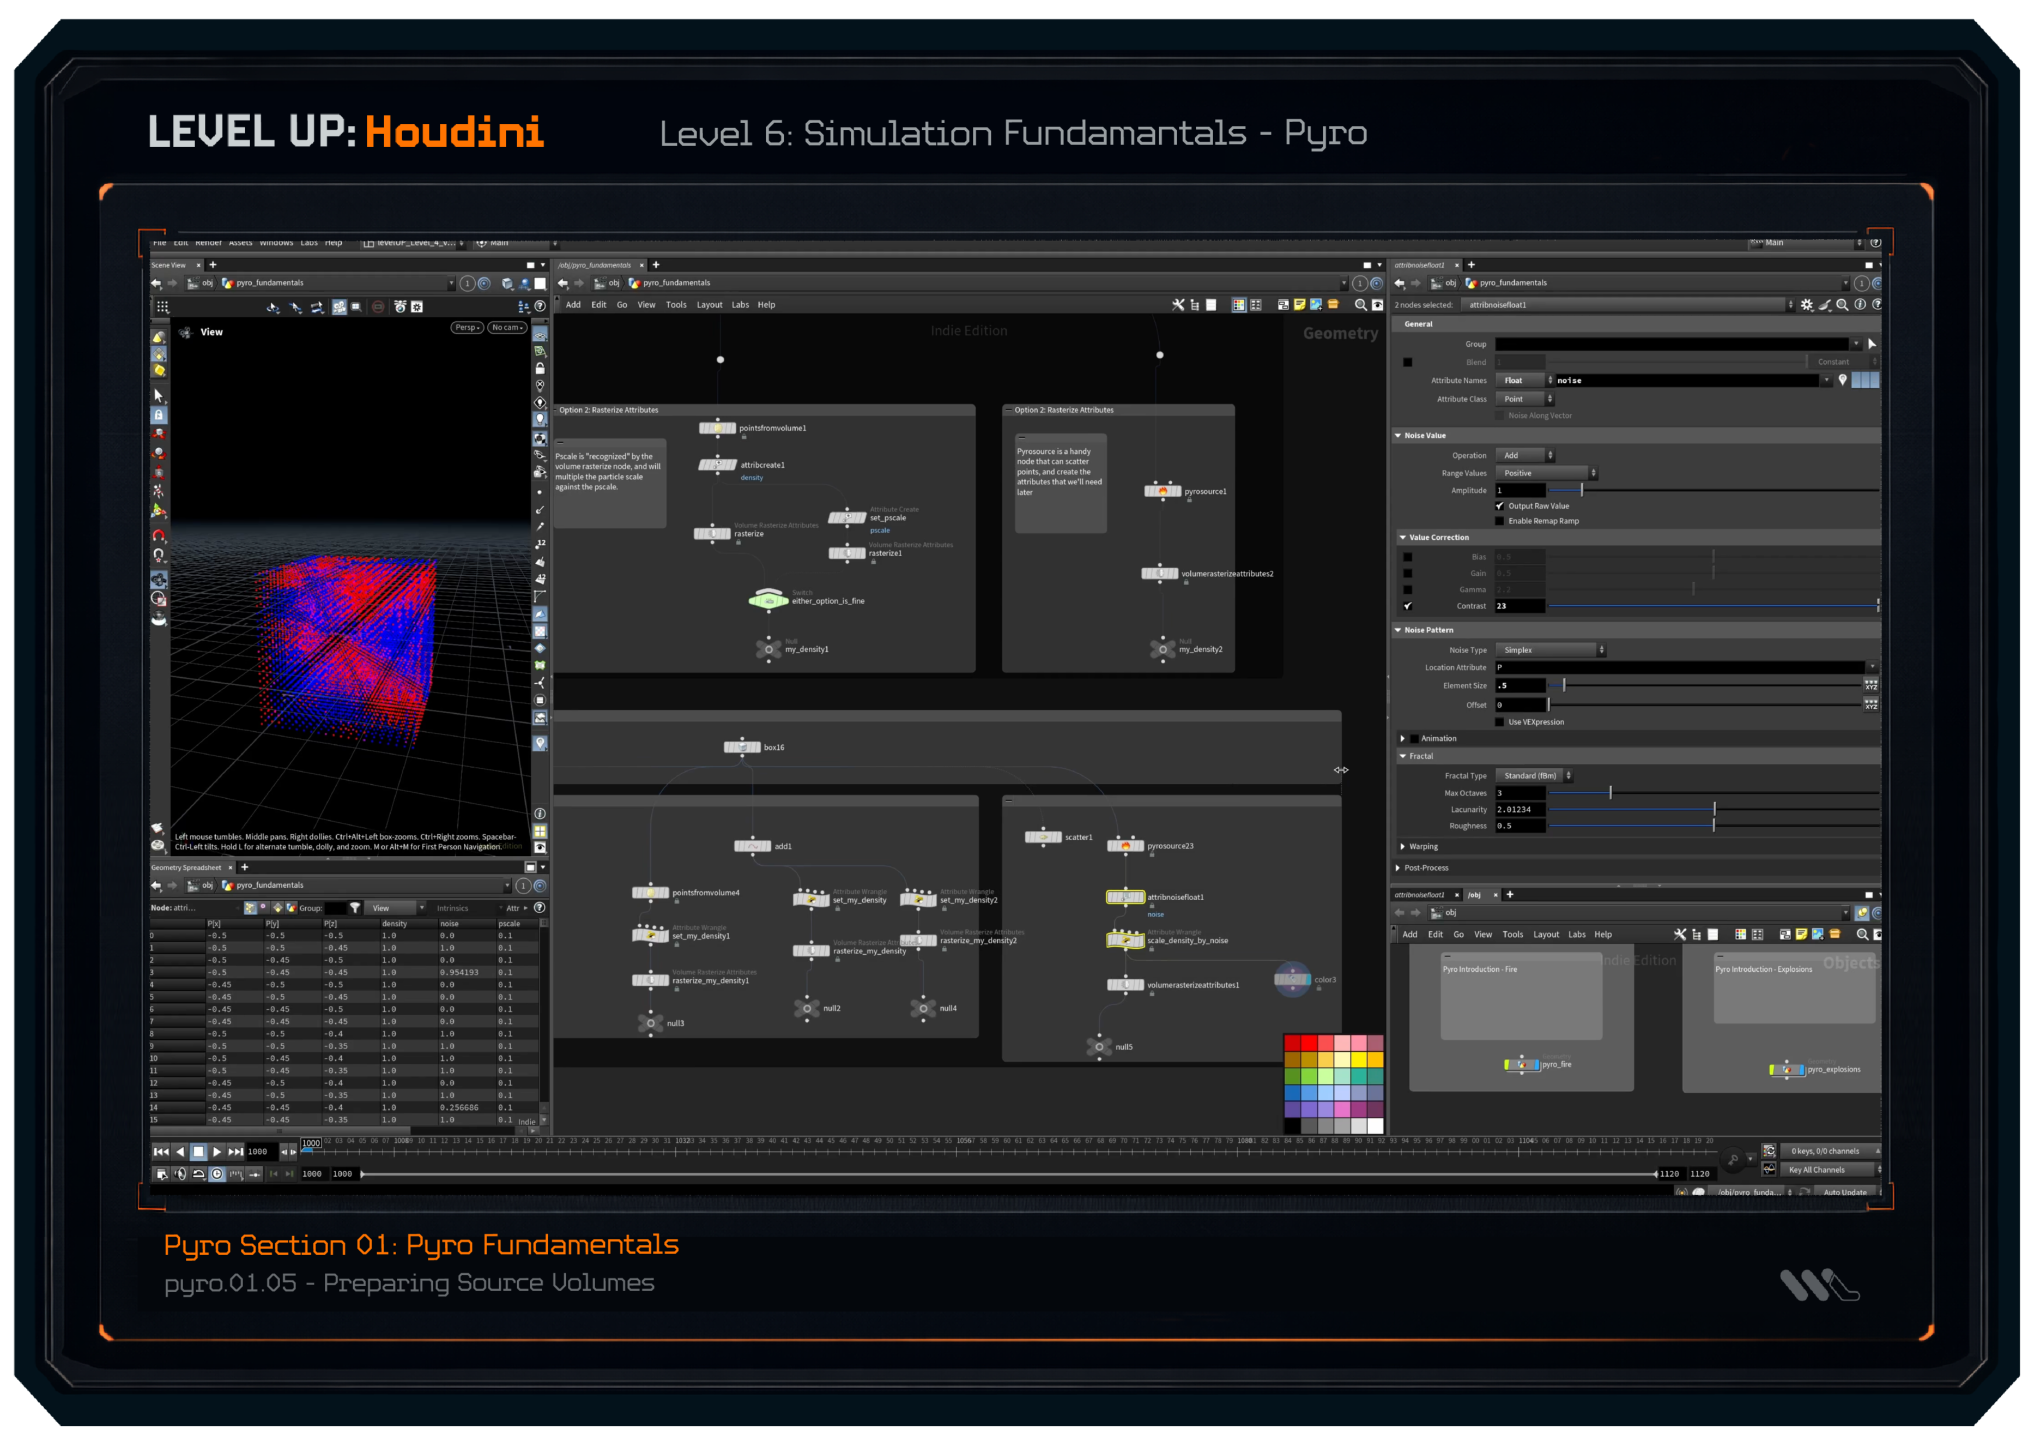Open the Noise Type Simplex dropdown
Image resolution: width=2028 pixels, height=1440 pixels.
coord(1550,650)
